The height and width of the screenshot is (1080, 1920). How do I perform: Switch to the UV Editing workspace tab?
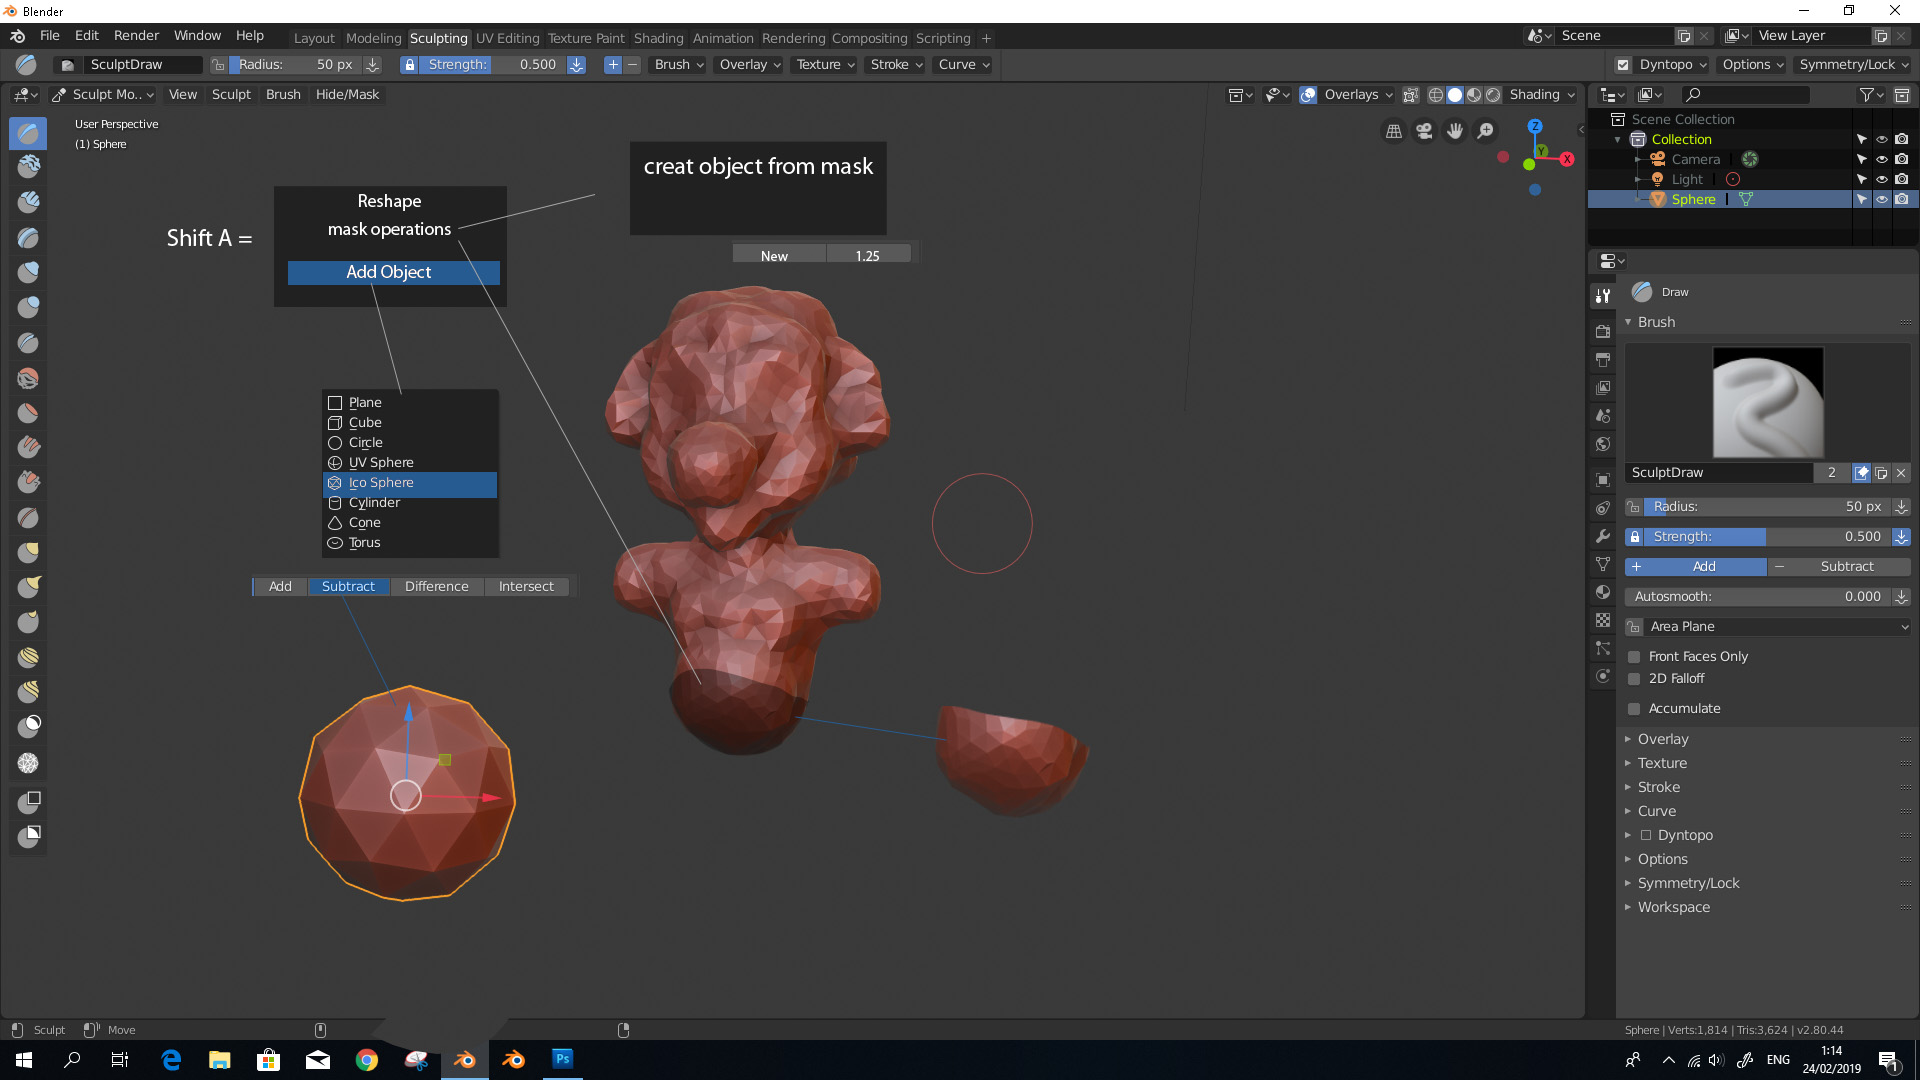[507, 38]
